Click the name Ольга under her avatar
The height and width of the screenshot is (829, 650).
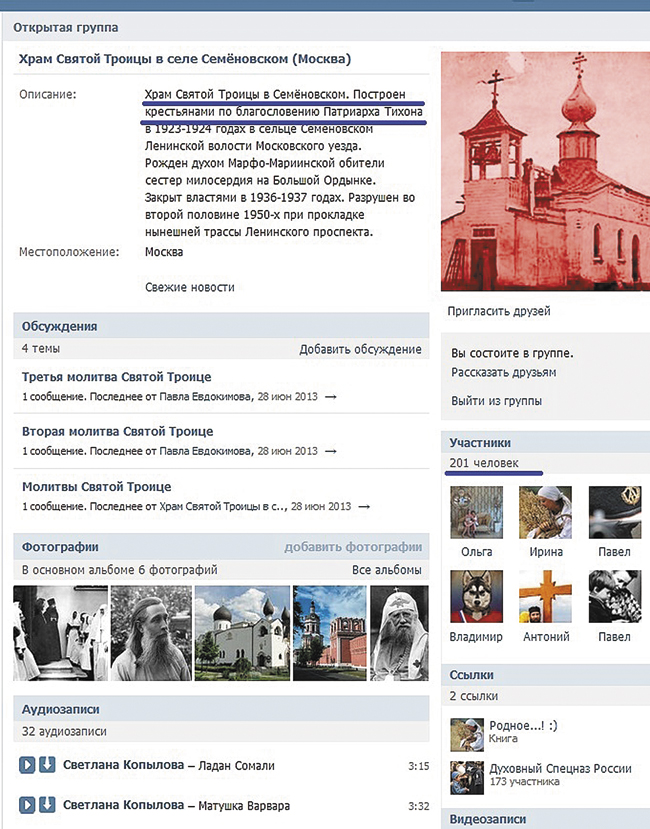click(477, 552)
